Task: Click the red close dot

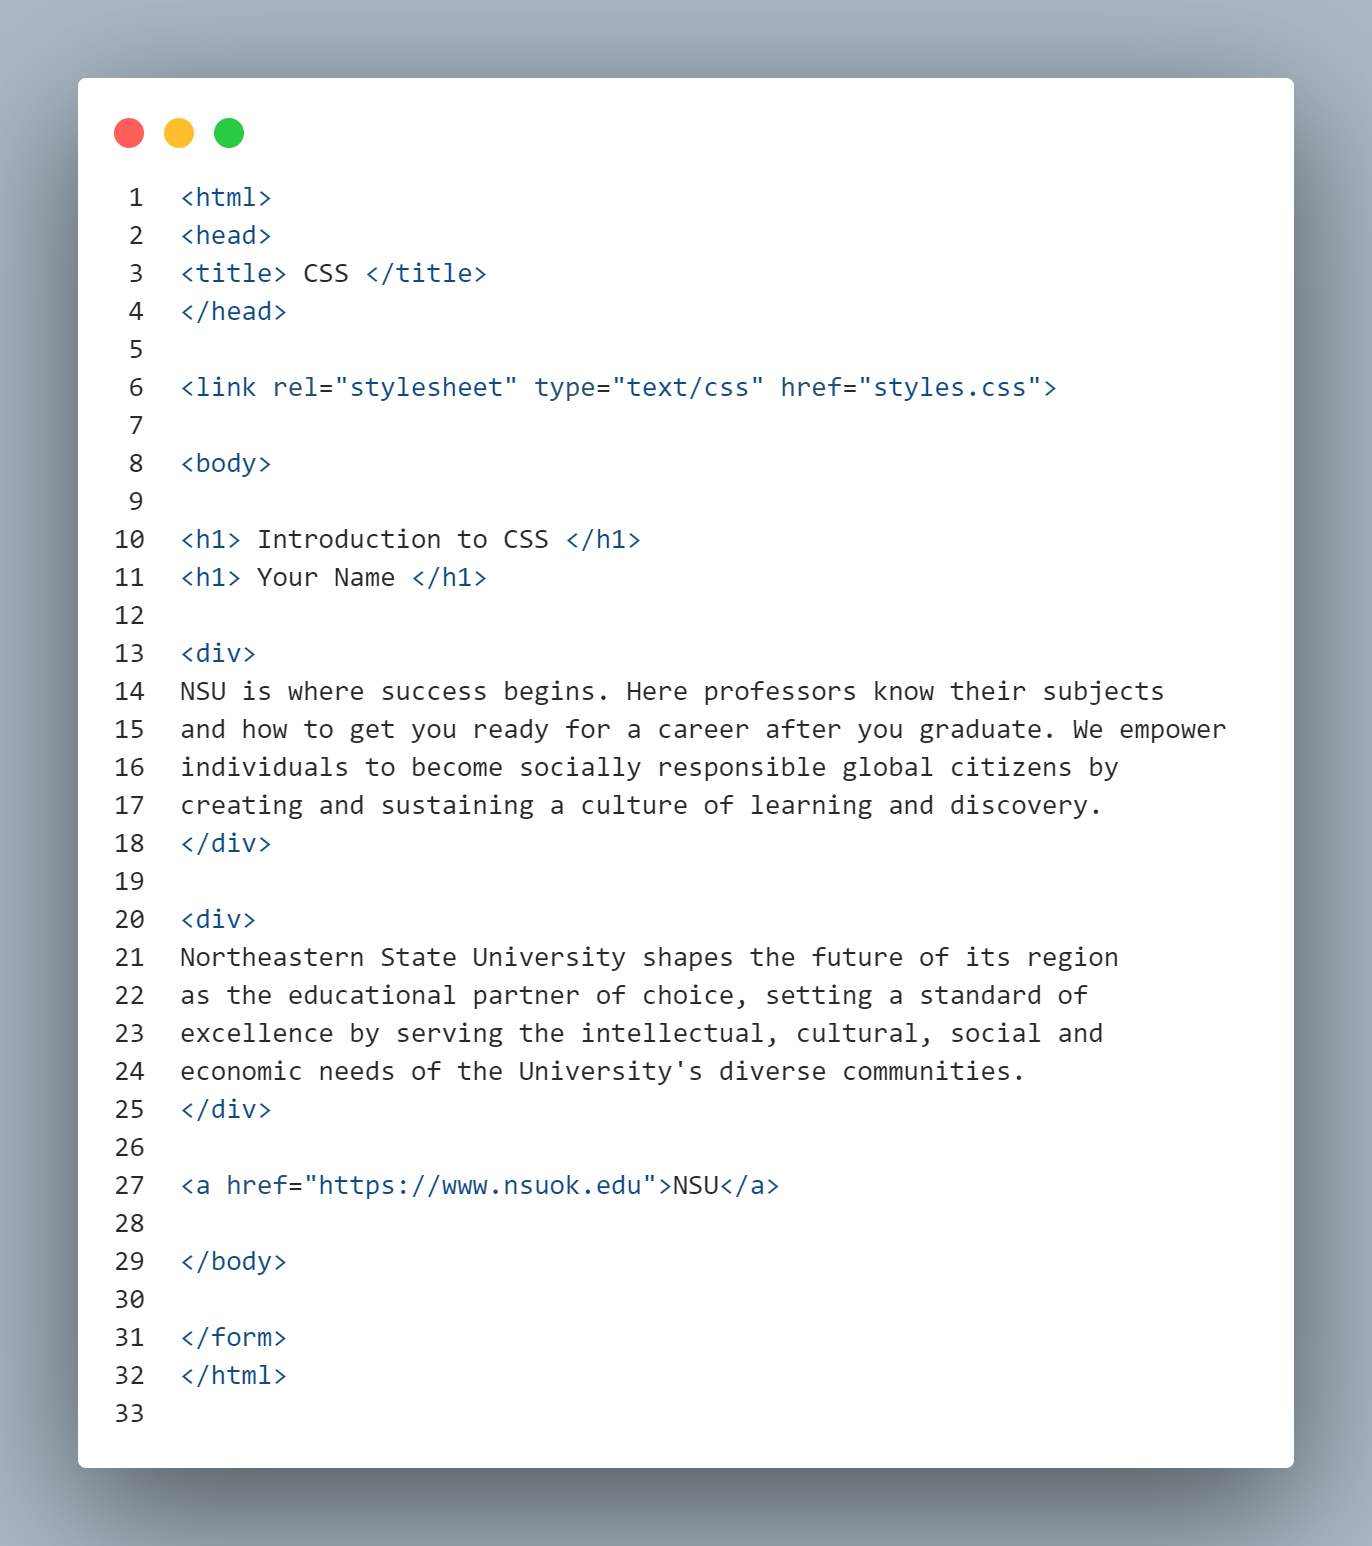Action: 129,133
